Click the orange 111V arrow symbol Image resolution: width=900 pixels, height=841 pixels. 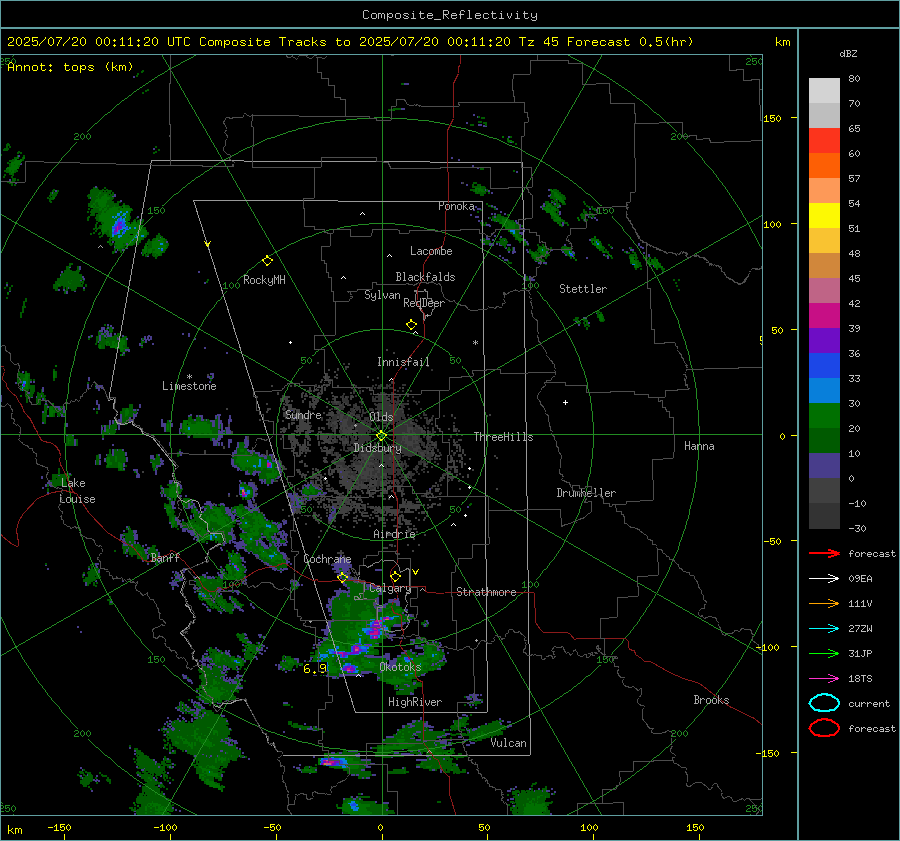(x=824, y=603)
